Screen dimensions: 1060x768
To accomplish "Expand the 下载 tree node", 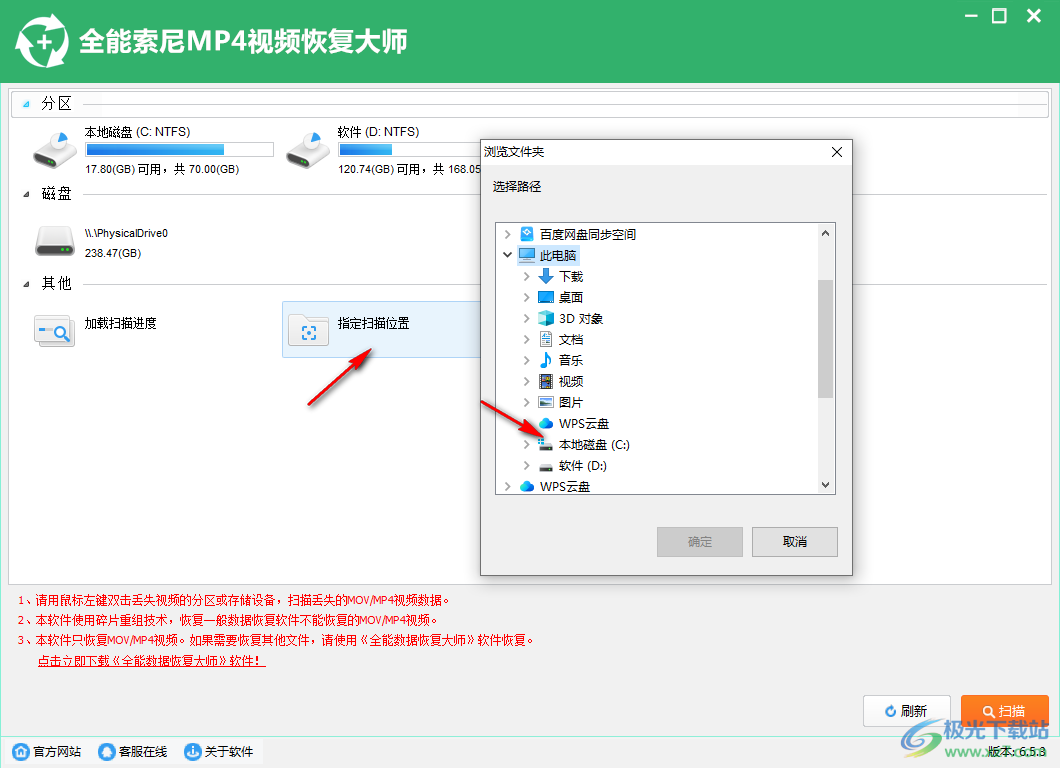I will point(527,276).
